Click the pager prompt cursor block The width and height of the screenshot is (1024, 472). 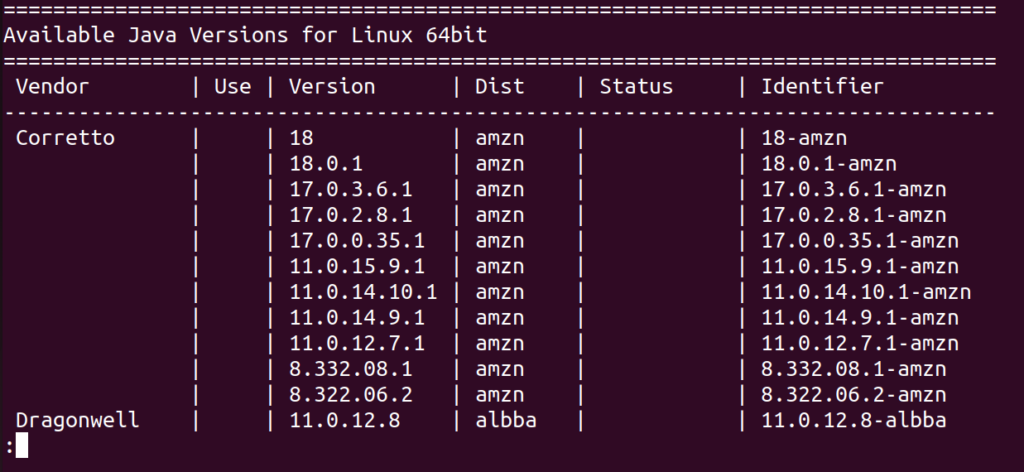click(22, 446)
